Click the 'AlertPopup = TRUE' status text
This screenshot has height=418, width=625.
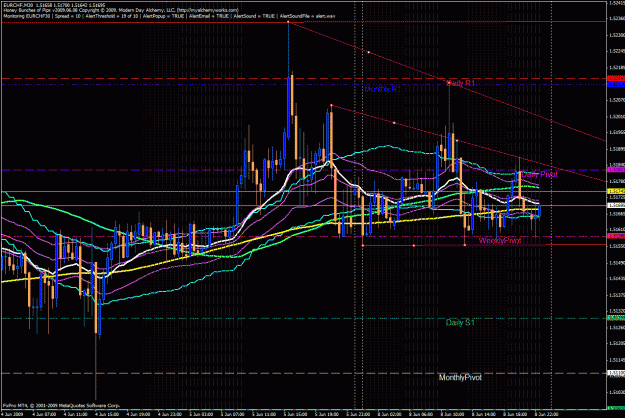coord(163,16)
